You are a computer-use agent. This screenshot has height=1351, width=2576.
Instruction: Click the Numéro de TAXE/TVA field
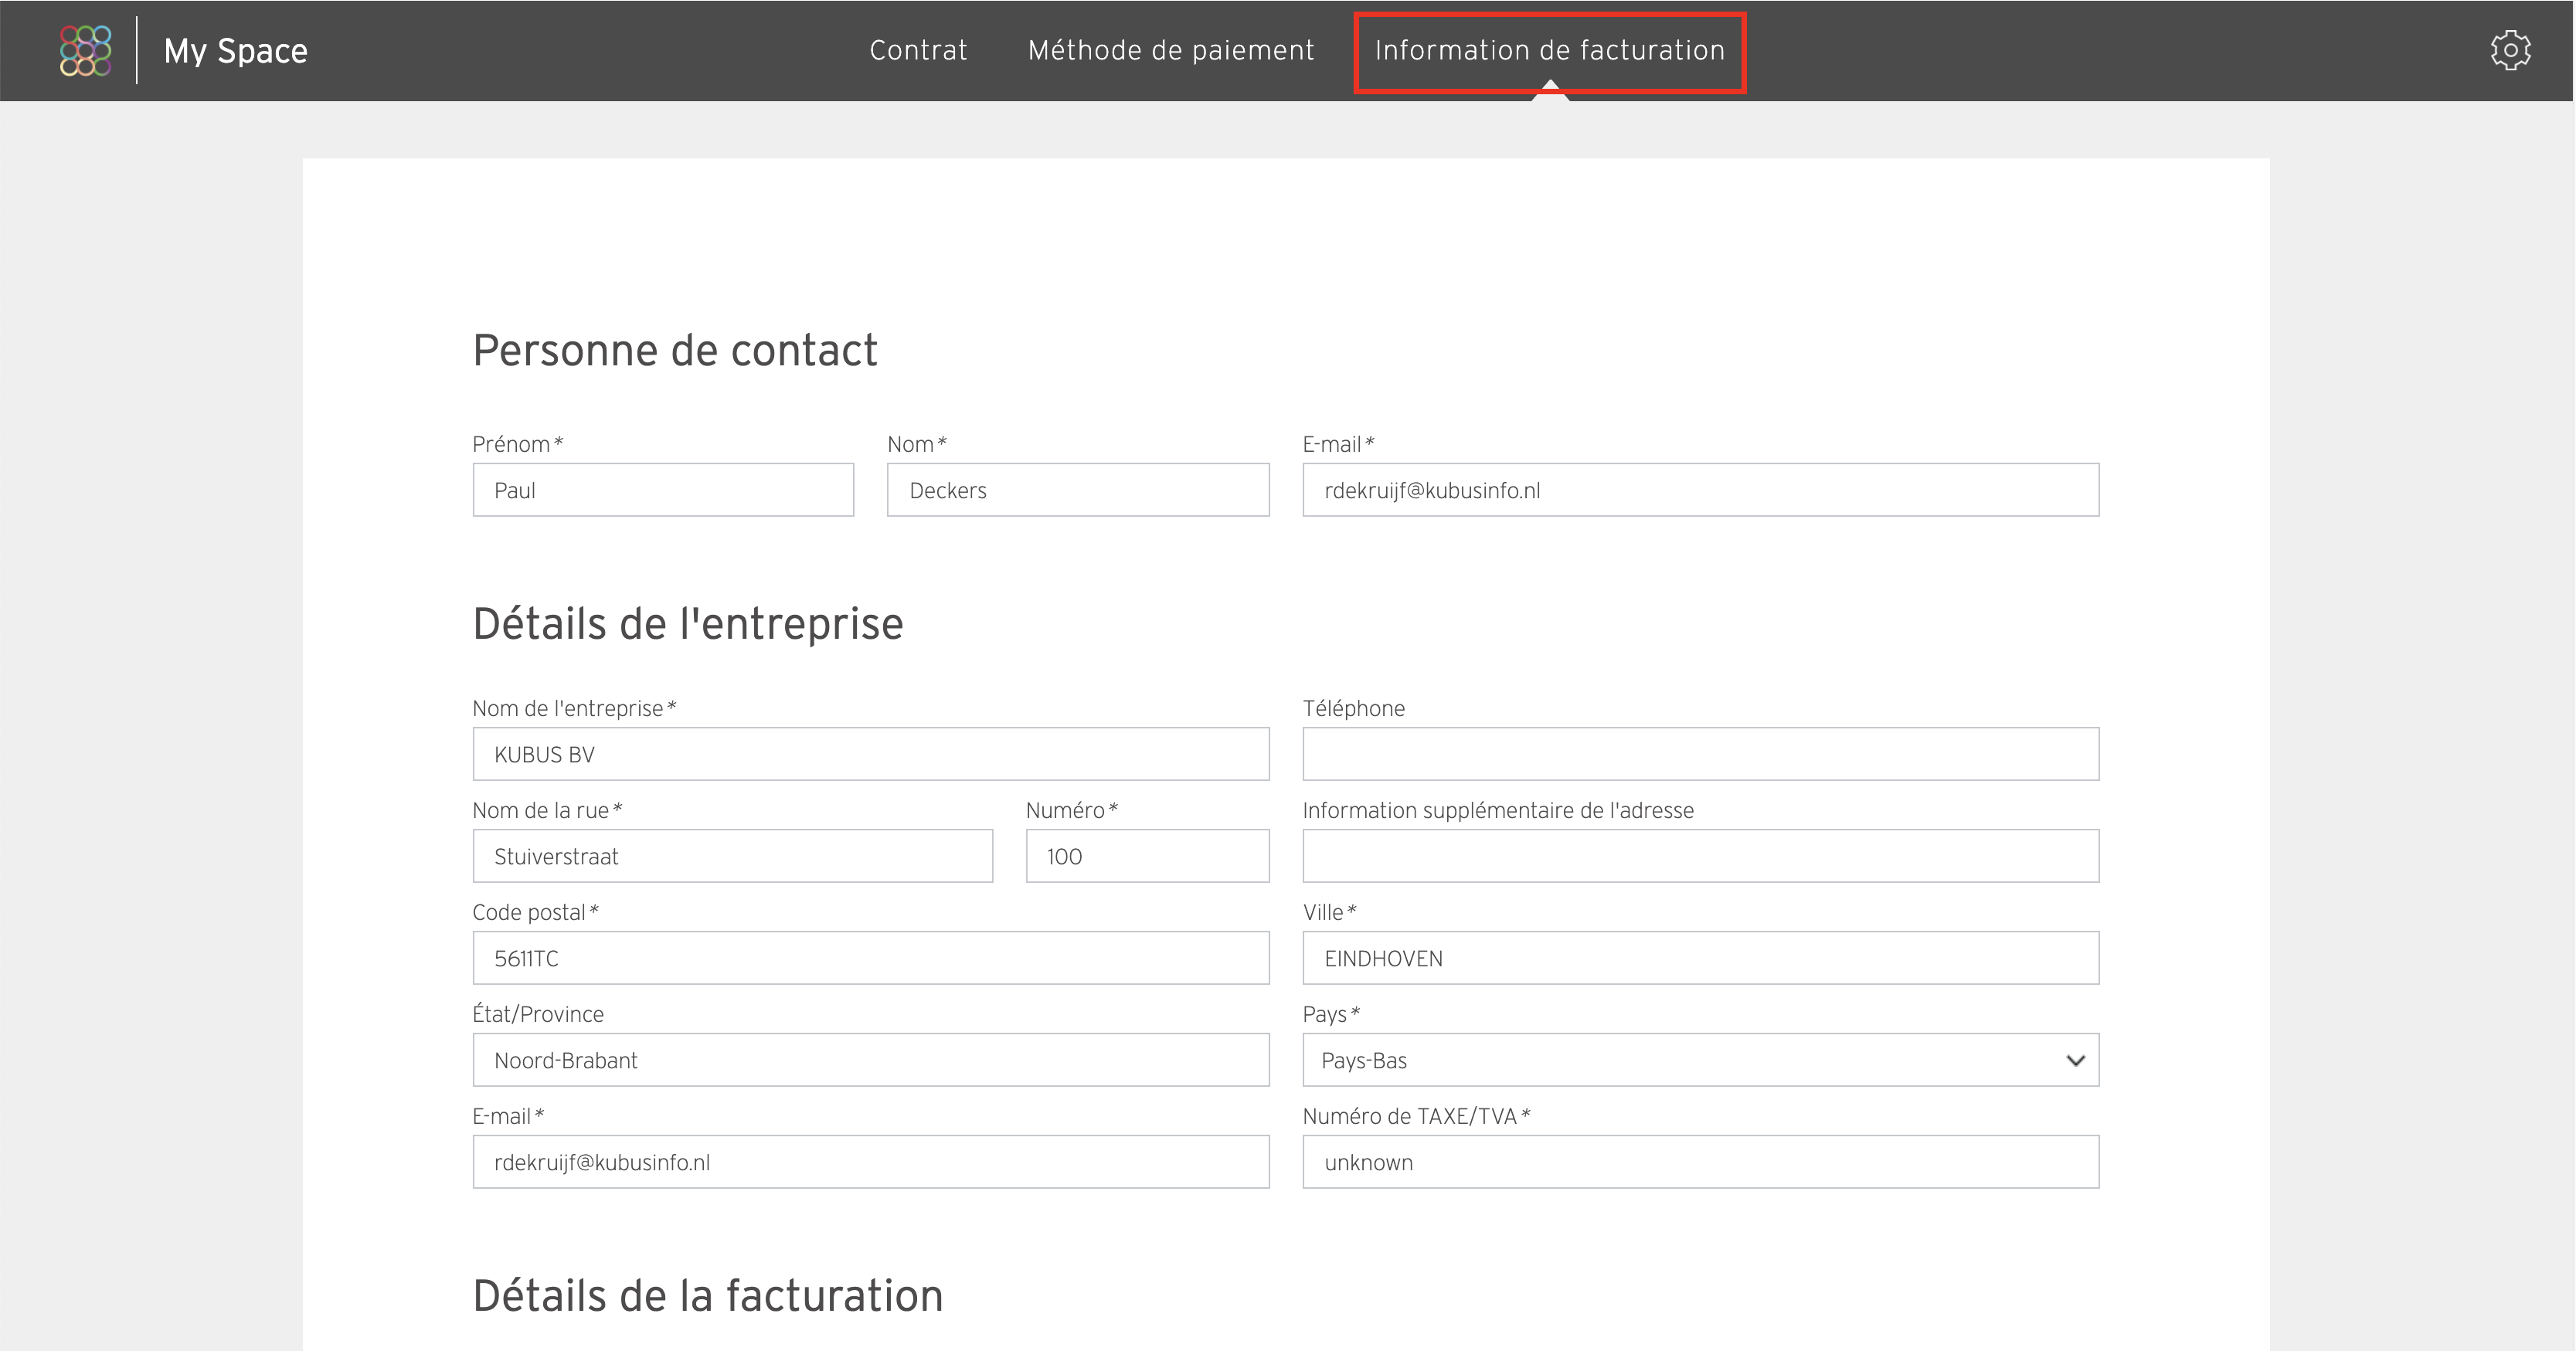pyautogui.click(x=1700, y=1162)
